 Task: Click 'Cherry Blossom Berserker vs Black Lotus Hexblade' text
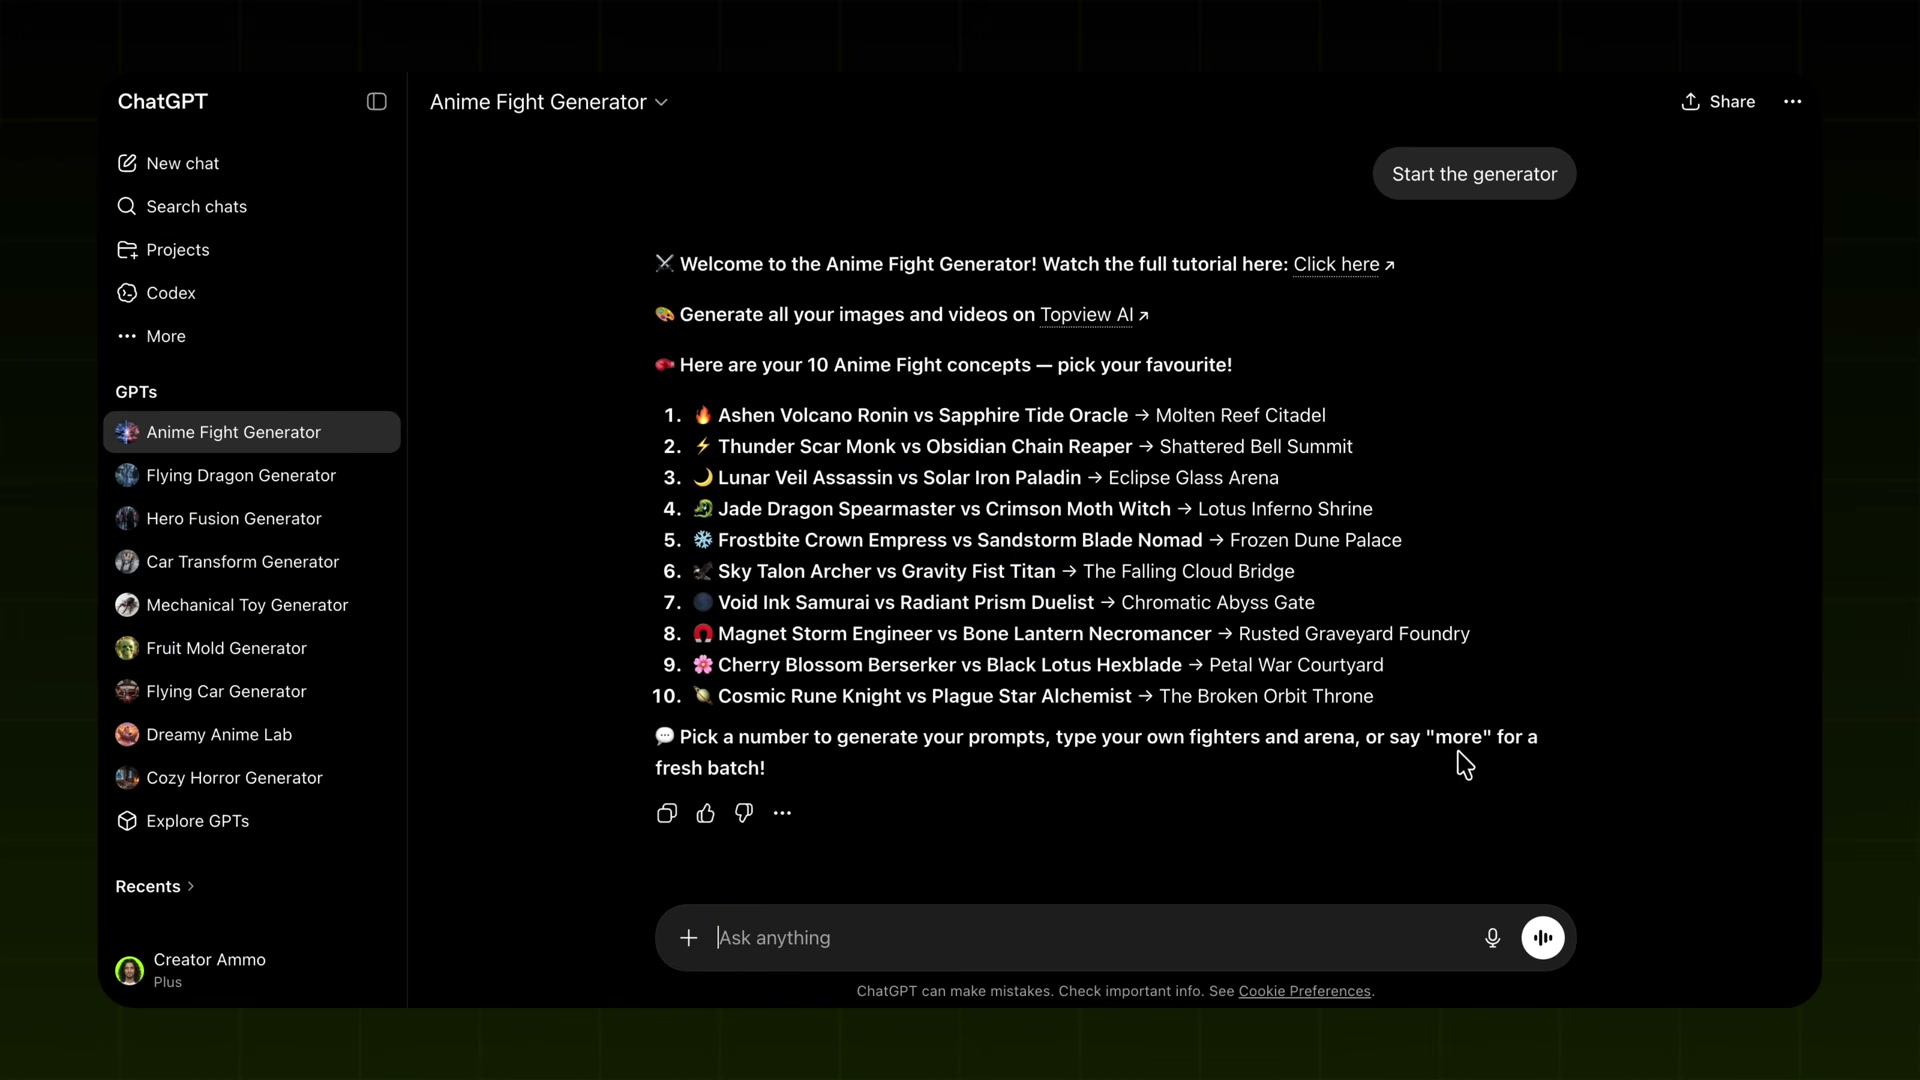coord(950,665)
